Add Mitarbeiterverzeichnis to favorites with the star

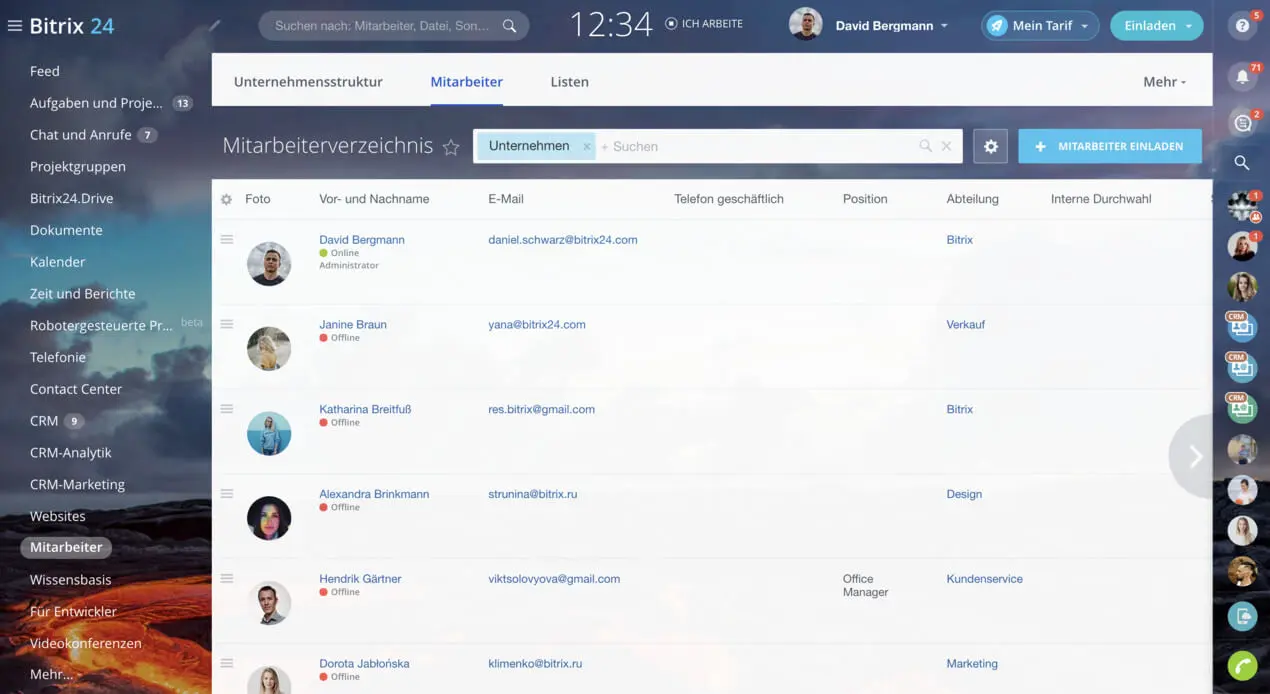tap(451, 147)
